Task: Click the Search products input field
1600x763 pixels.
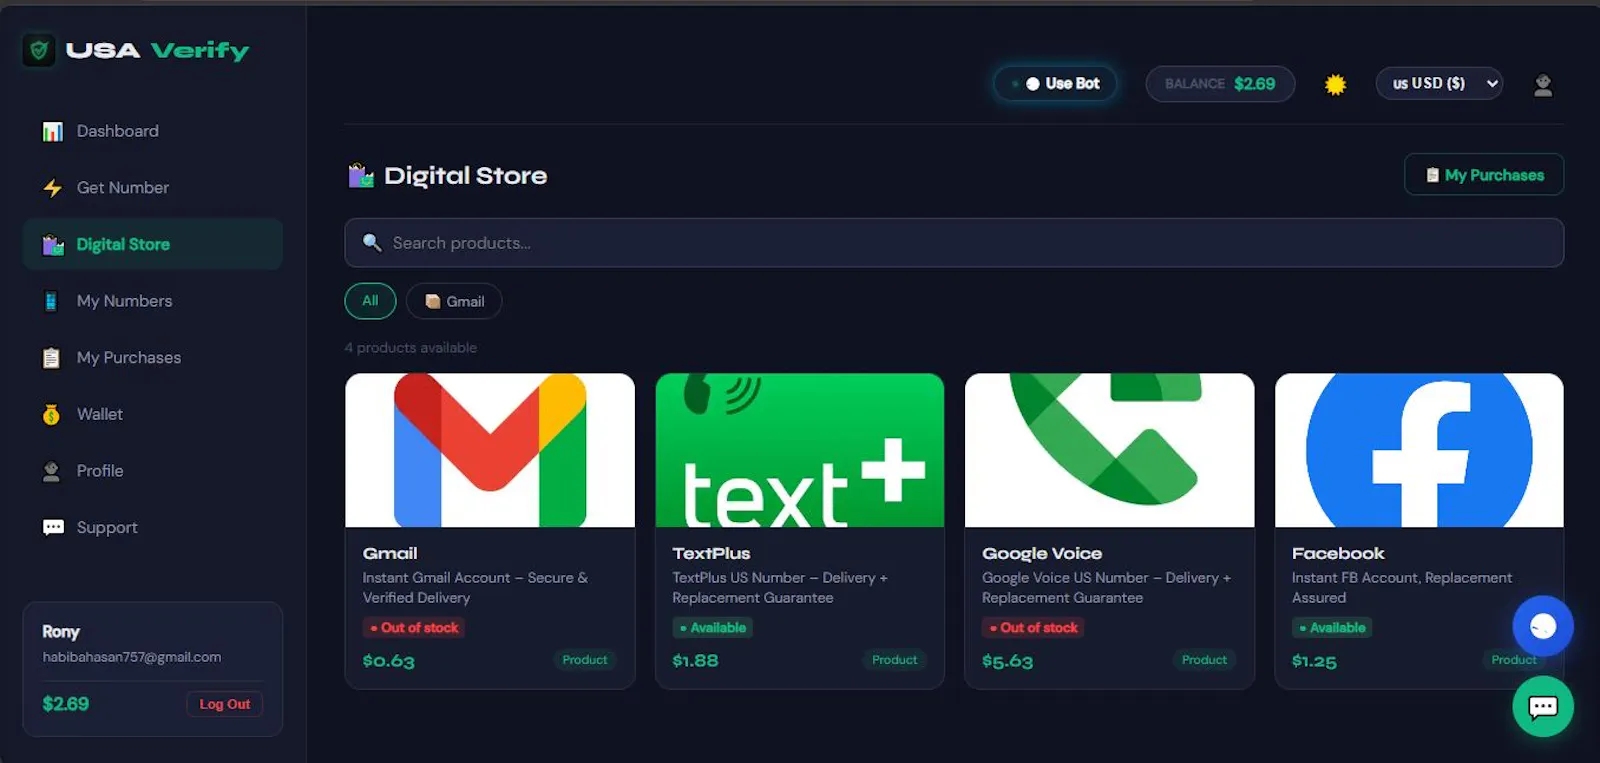Action: [954, 243]
